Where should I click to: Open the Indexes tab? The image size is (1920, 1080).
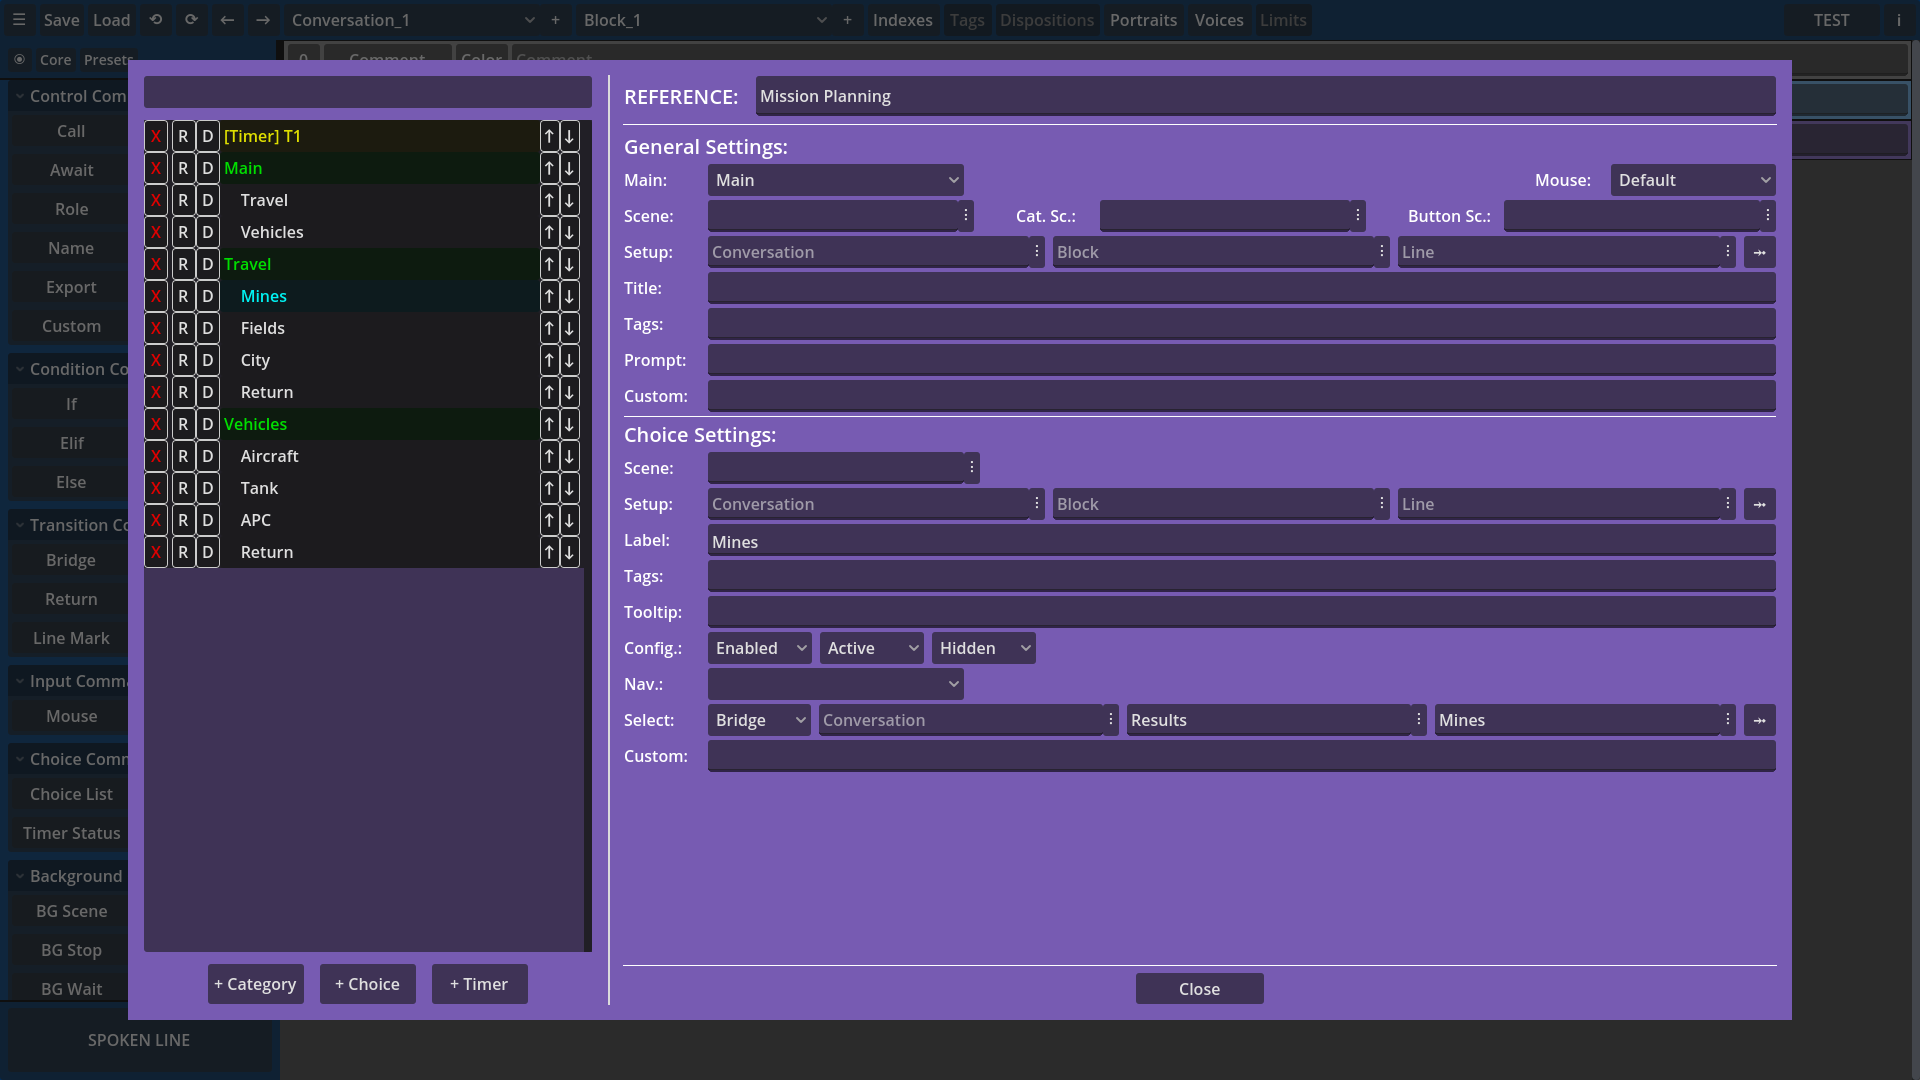click(902, 20)
